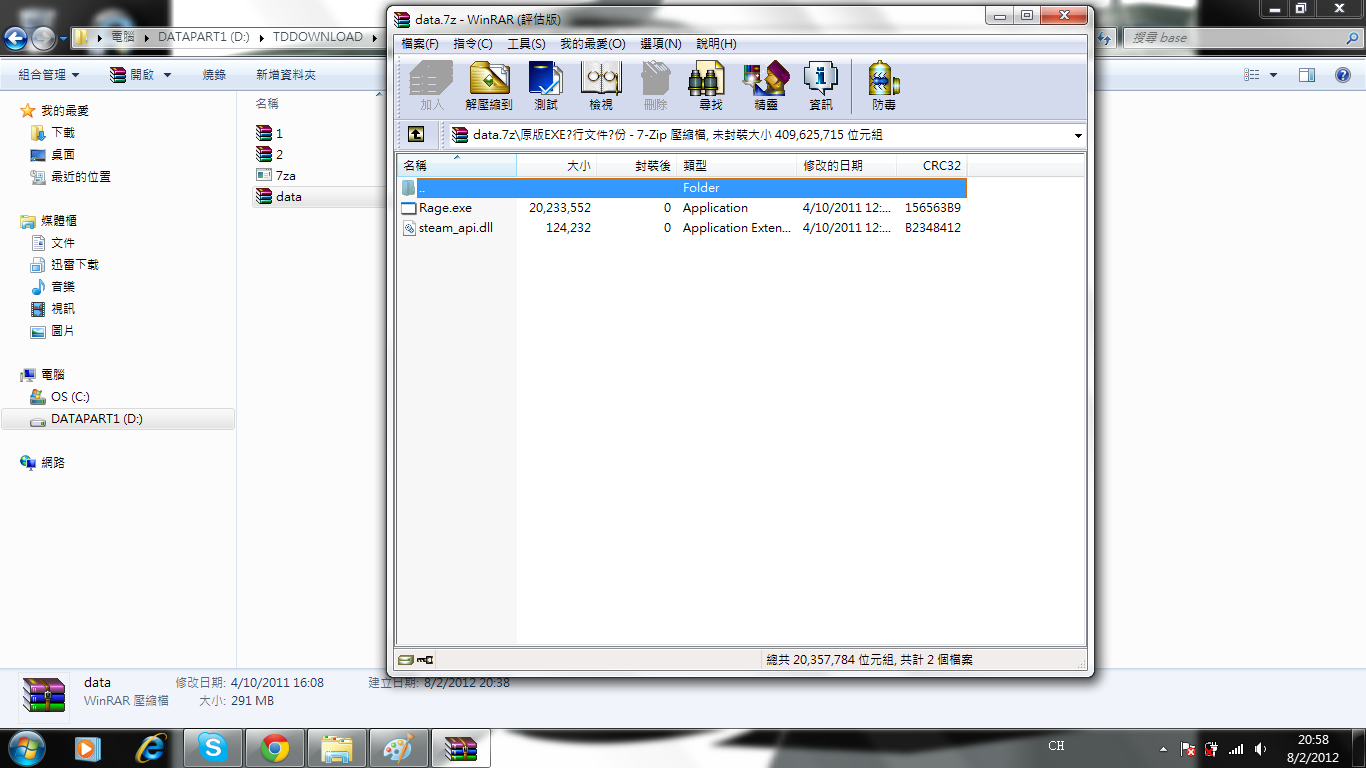Select the 7za file in Explorer
Image resolution: width=1366 pixels, height=768 pixels.
click(276, 175)
